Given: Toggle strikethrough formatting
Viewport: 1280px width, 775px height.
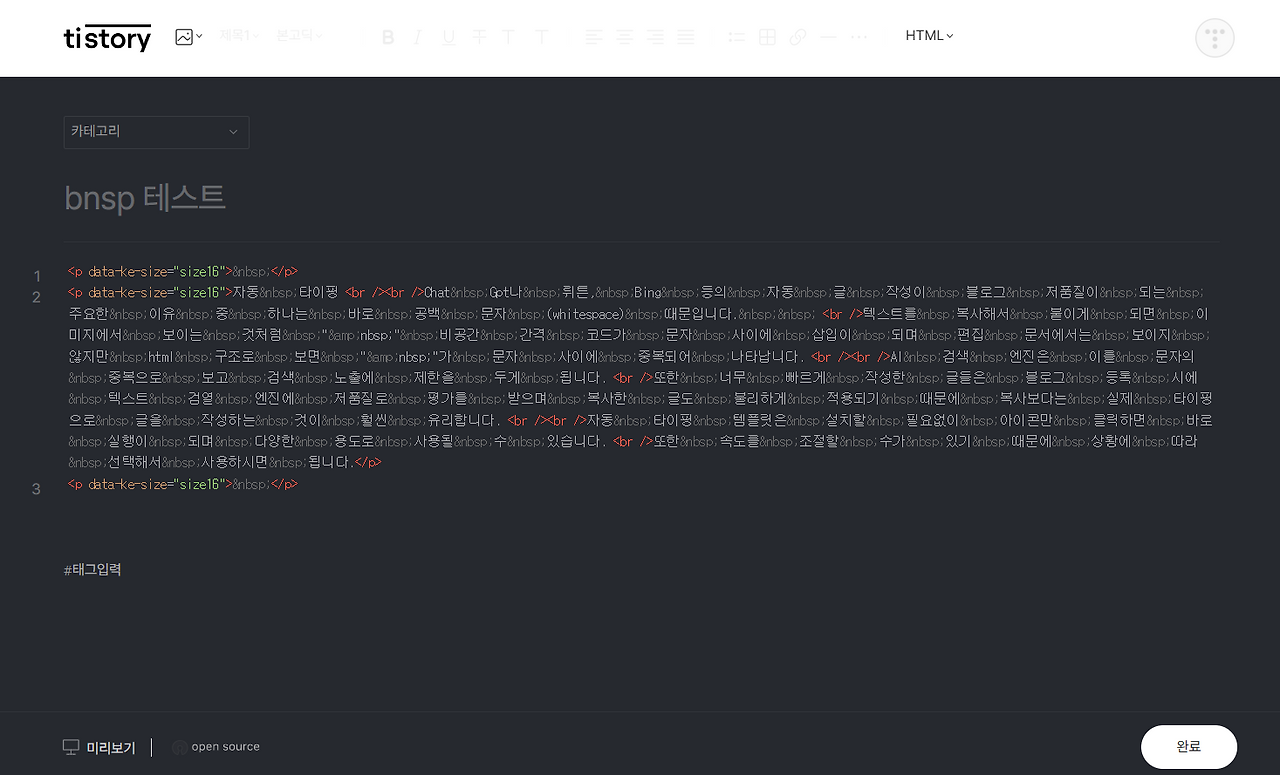Looking at the screenshot, I should click(x=479, y=37).
